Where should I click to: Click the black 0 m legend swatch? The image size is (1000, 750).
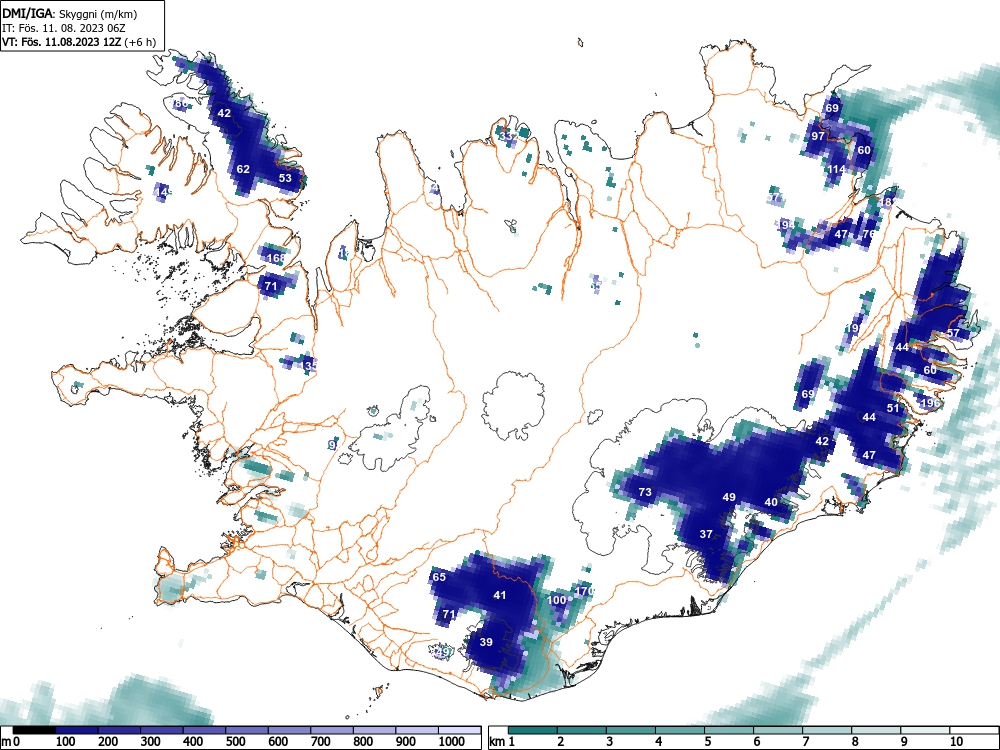pyautogui.click(x=34, y=730)
